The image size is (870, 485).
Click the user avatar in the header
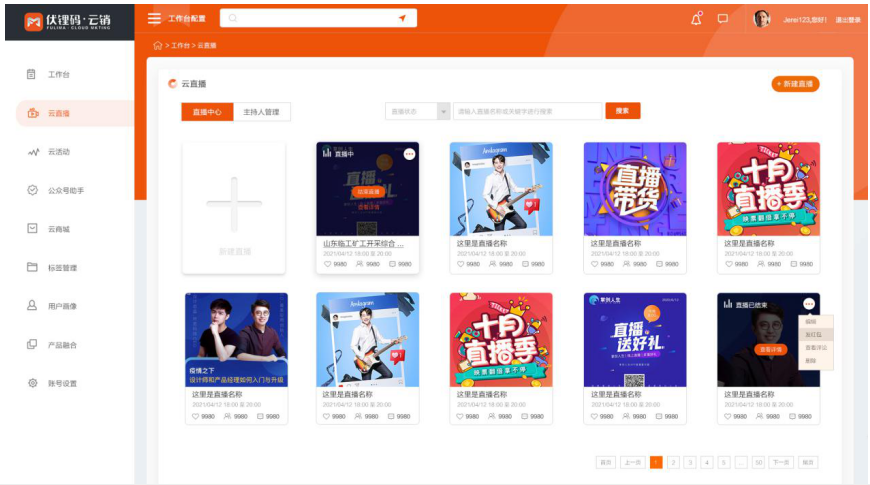click(x=762, y=19)
